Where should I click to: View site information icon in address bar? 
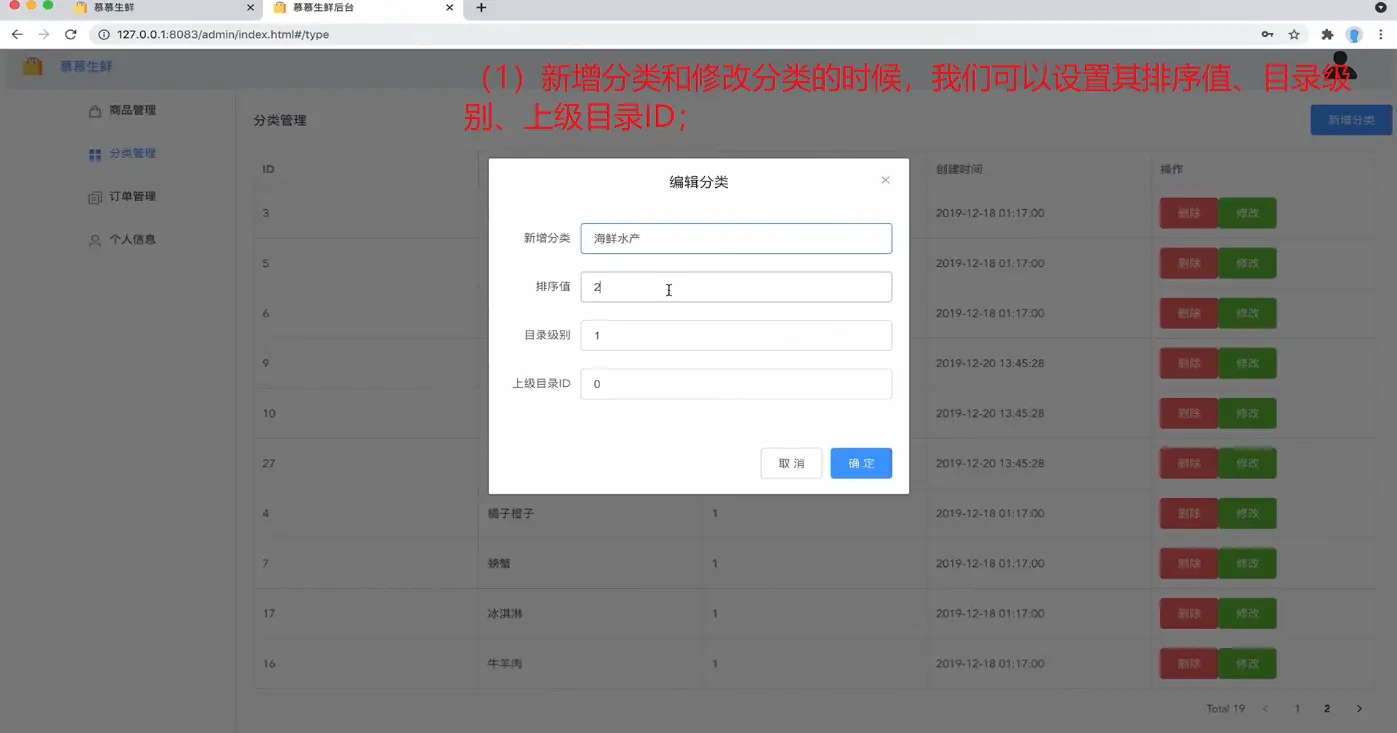coord(103,34)
